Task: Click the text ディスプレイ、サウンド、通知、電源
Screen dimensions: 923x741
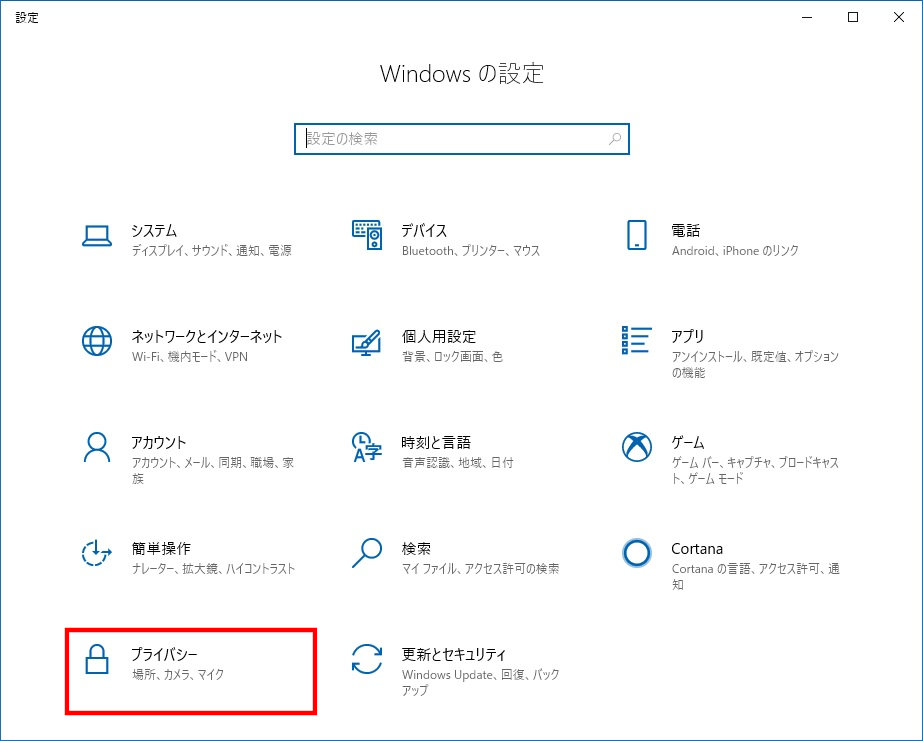Action: (x=211, y=251)
